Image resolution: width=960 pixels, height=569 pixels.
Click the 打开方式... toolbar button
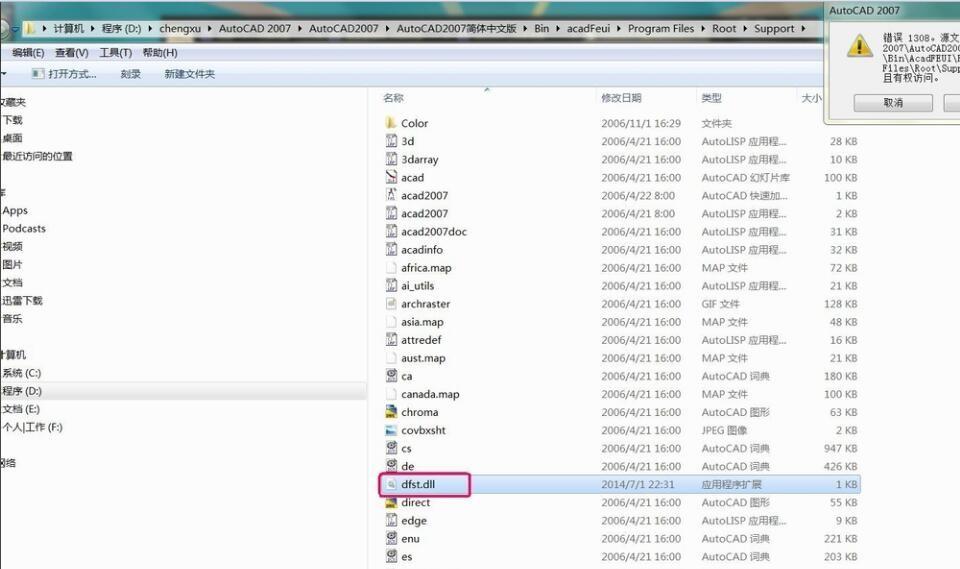coord(64,73)
